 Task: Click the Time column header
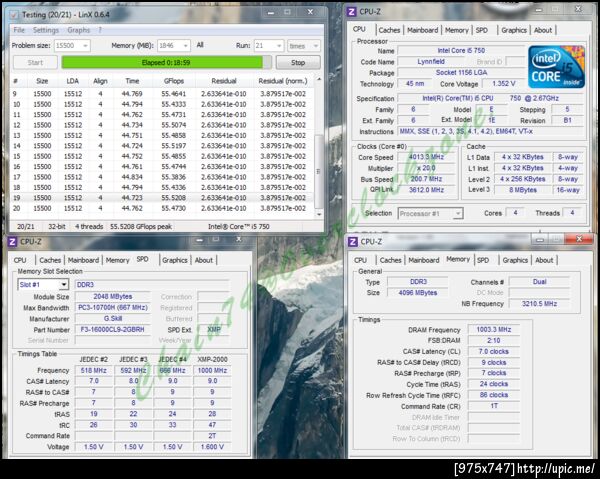(x=132, y=81)
